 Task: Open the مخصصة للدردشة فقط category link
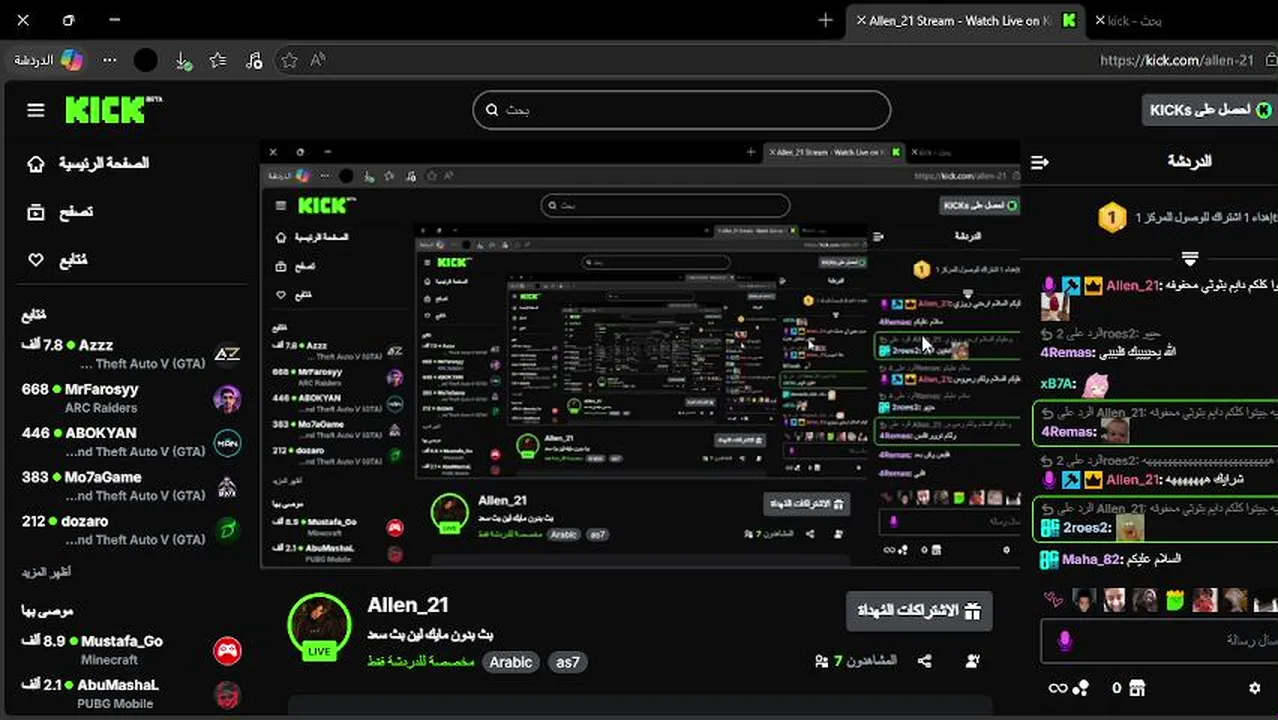tap(421, 662)
